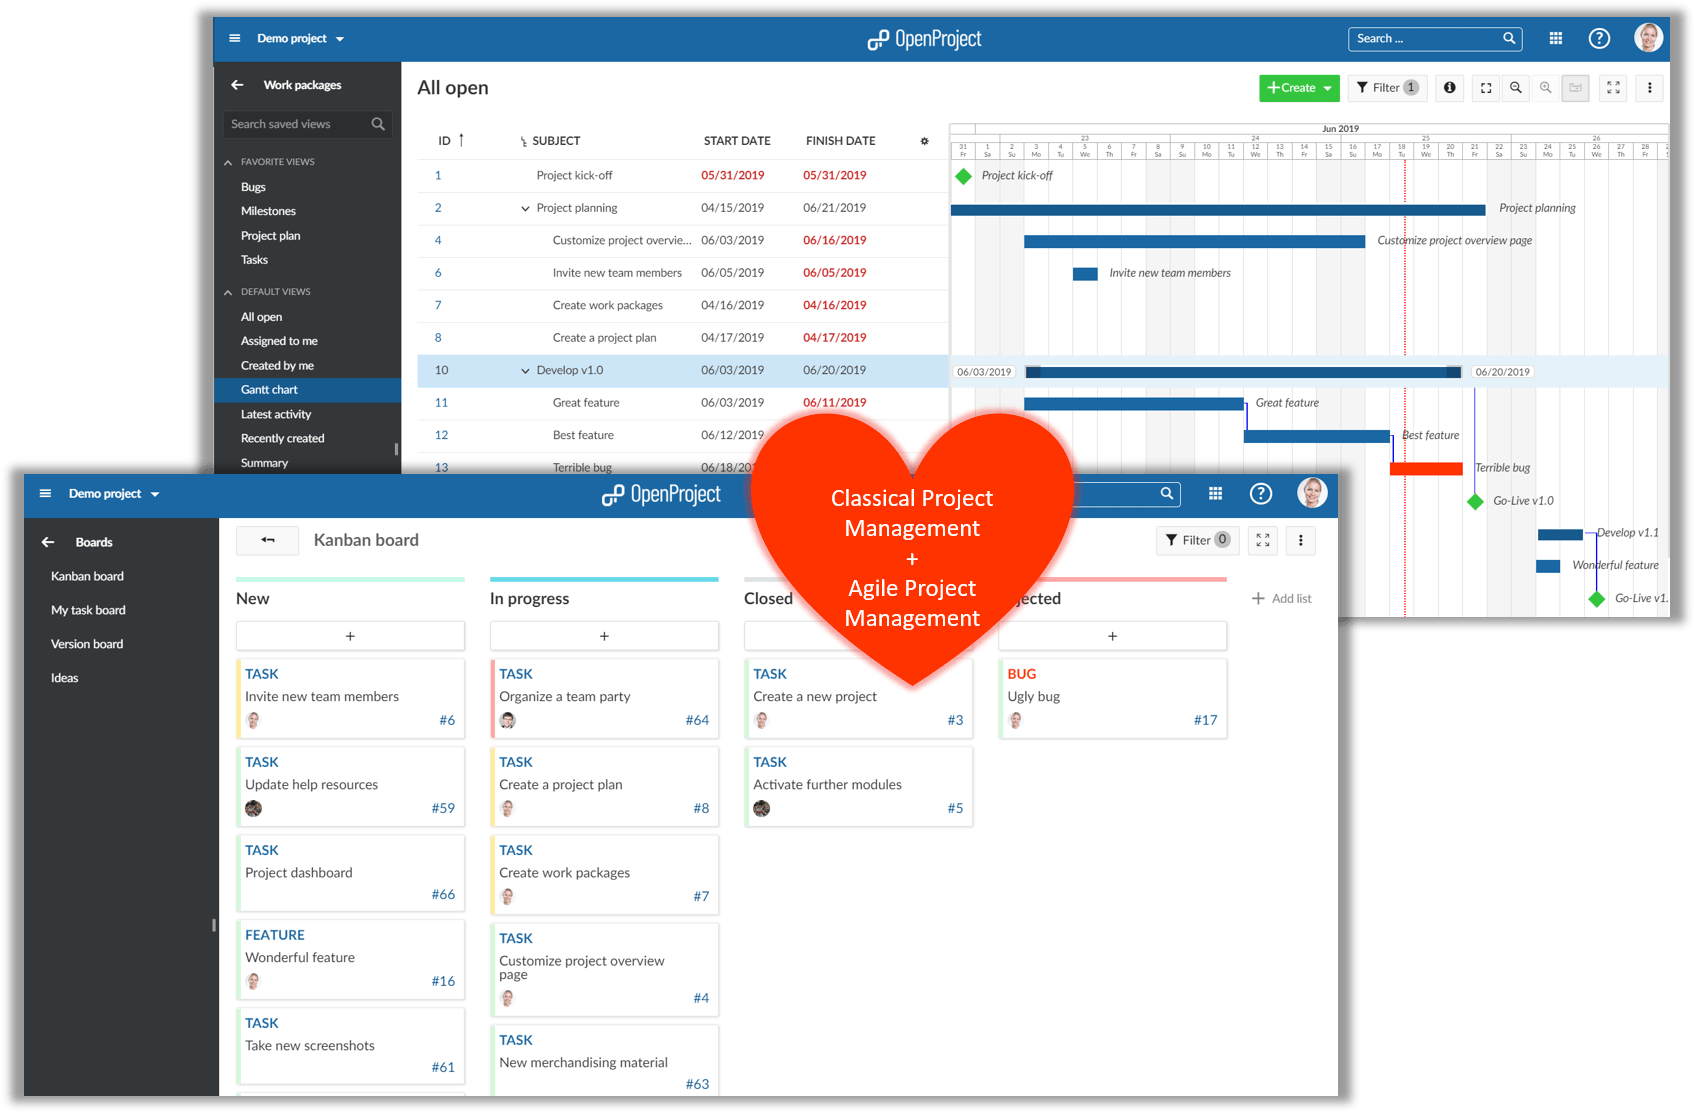Viewport: 1695px width, 1113px height.
Task: Open the More actions kebab menu icon
Action: [1649, 88]
